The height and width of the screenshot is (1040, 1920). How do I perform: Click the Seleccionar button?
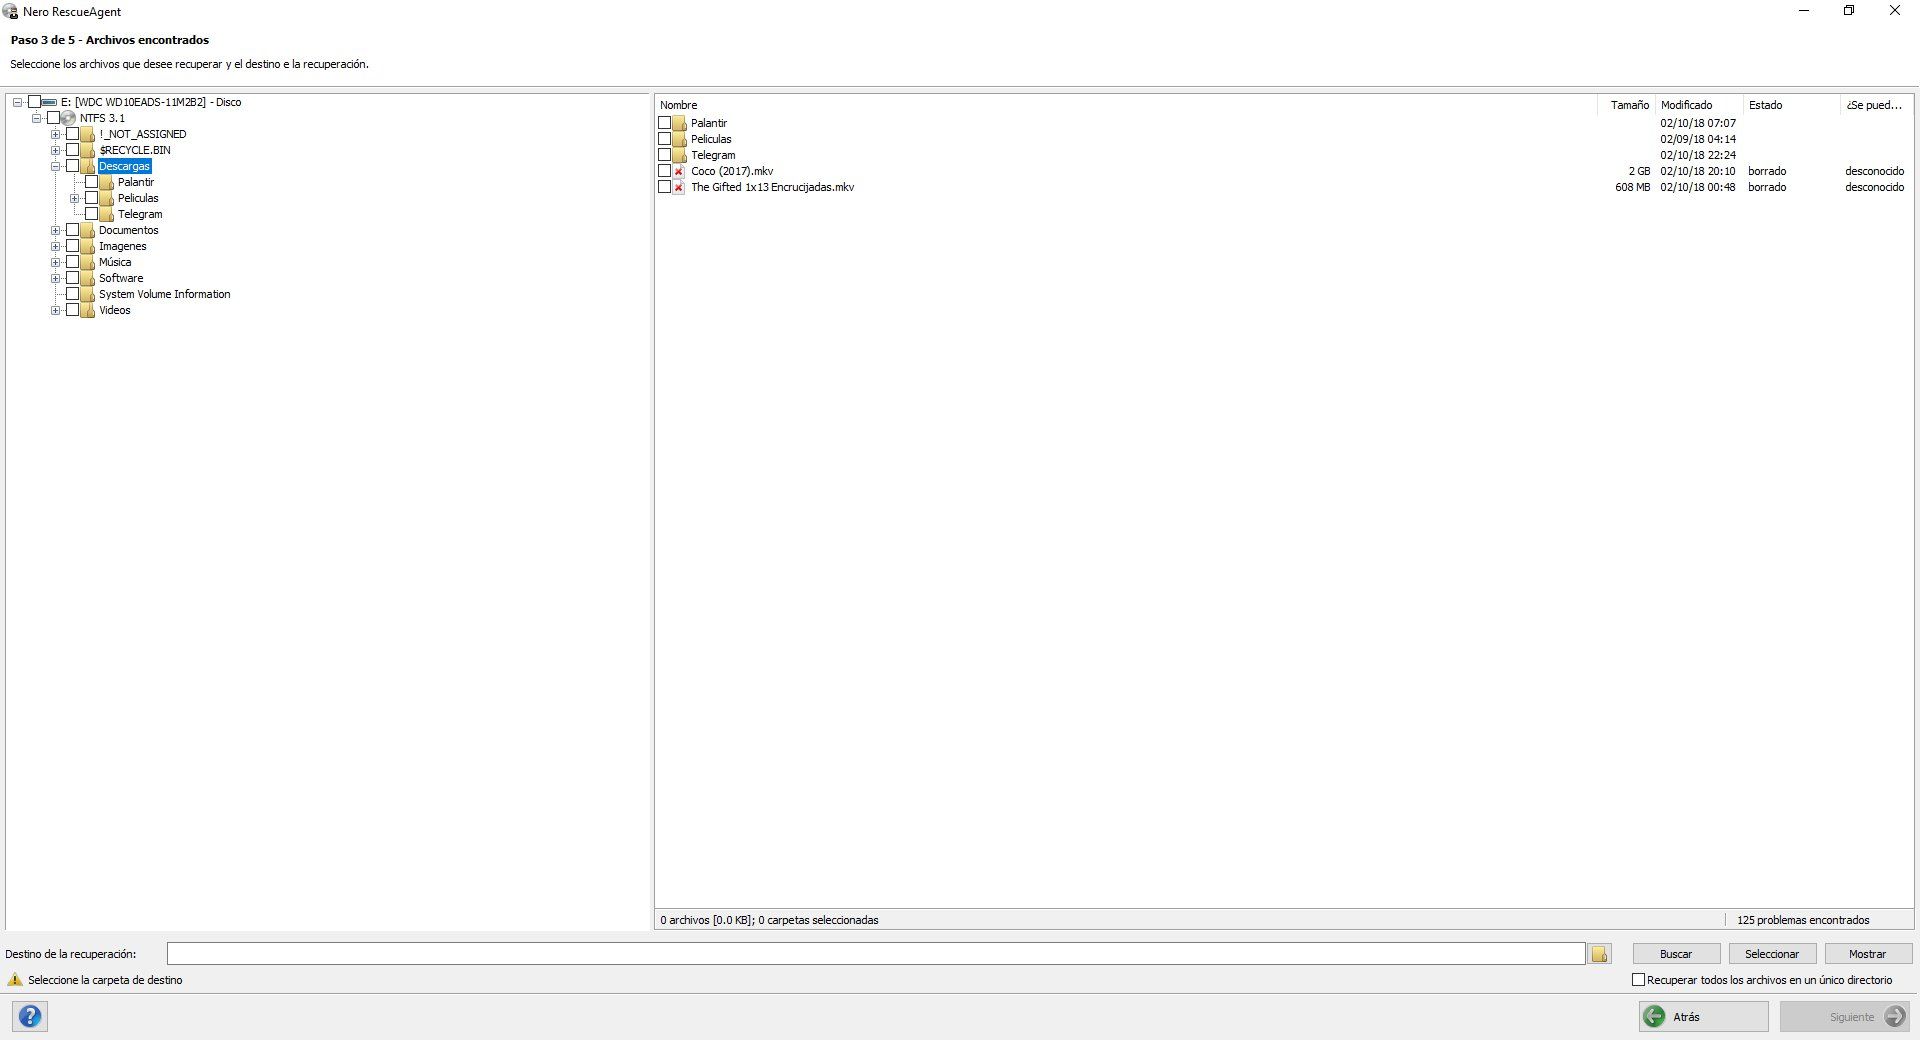point(1772,954)
